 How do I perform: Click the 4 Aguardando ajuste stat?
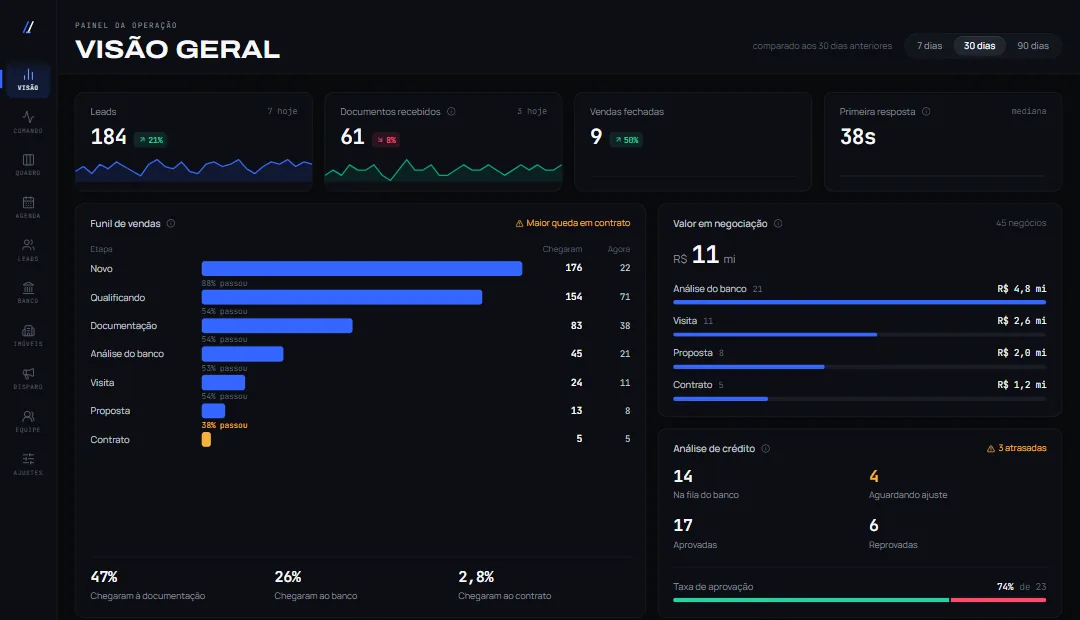908,484
